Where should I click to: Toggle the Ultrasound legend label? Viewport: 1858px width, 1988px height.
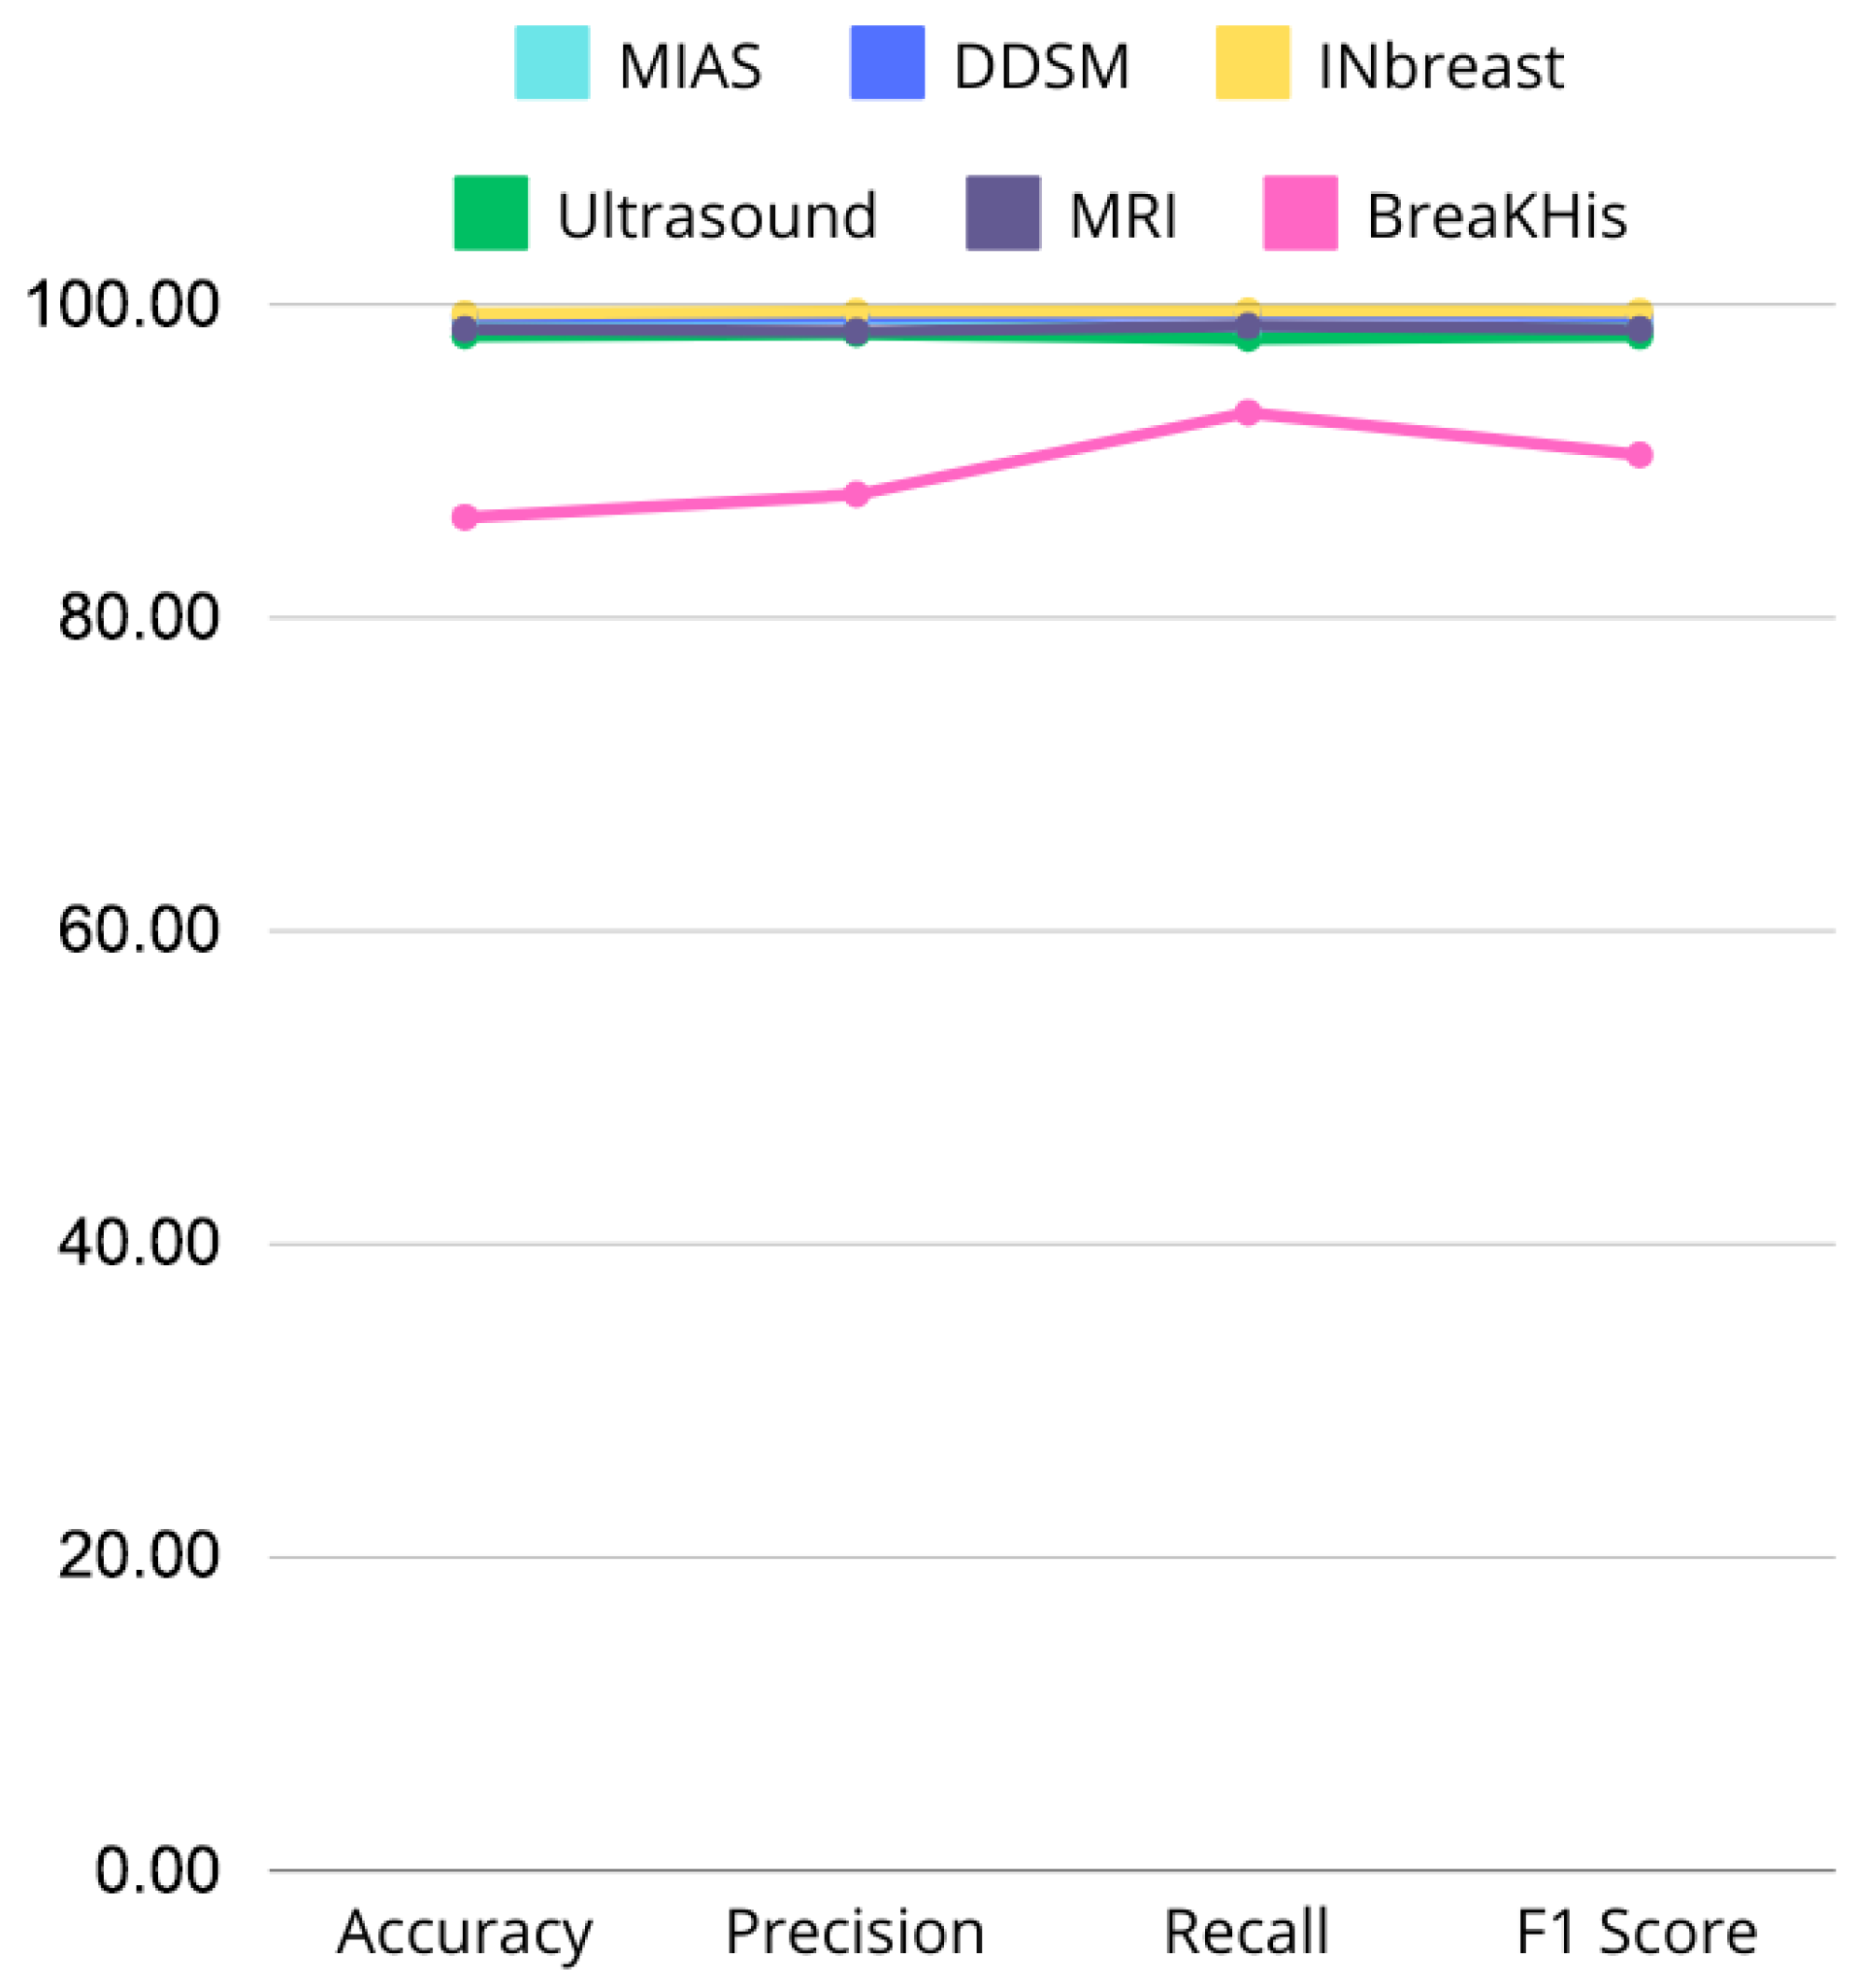(716, 216)
